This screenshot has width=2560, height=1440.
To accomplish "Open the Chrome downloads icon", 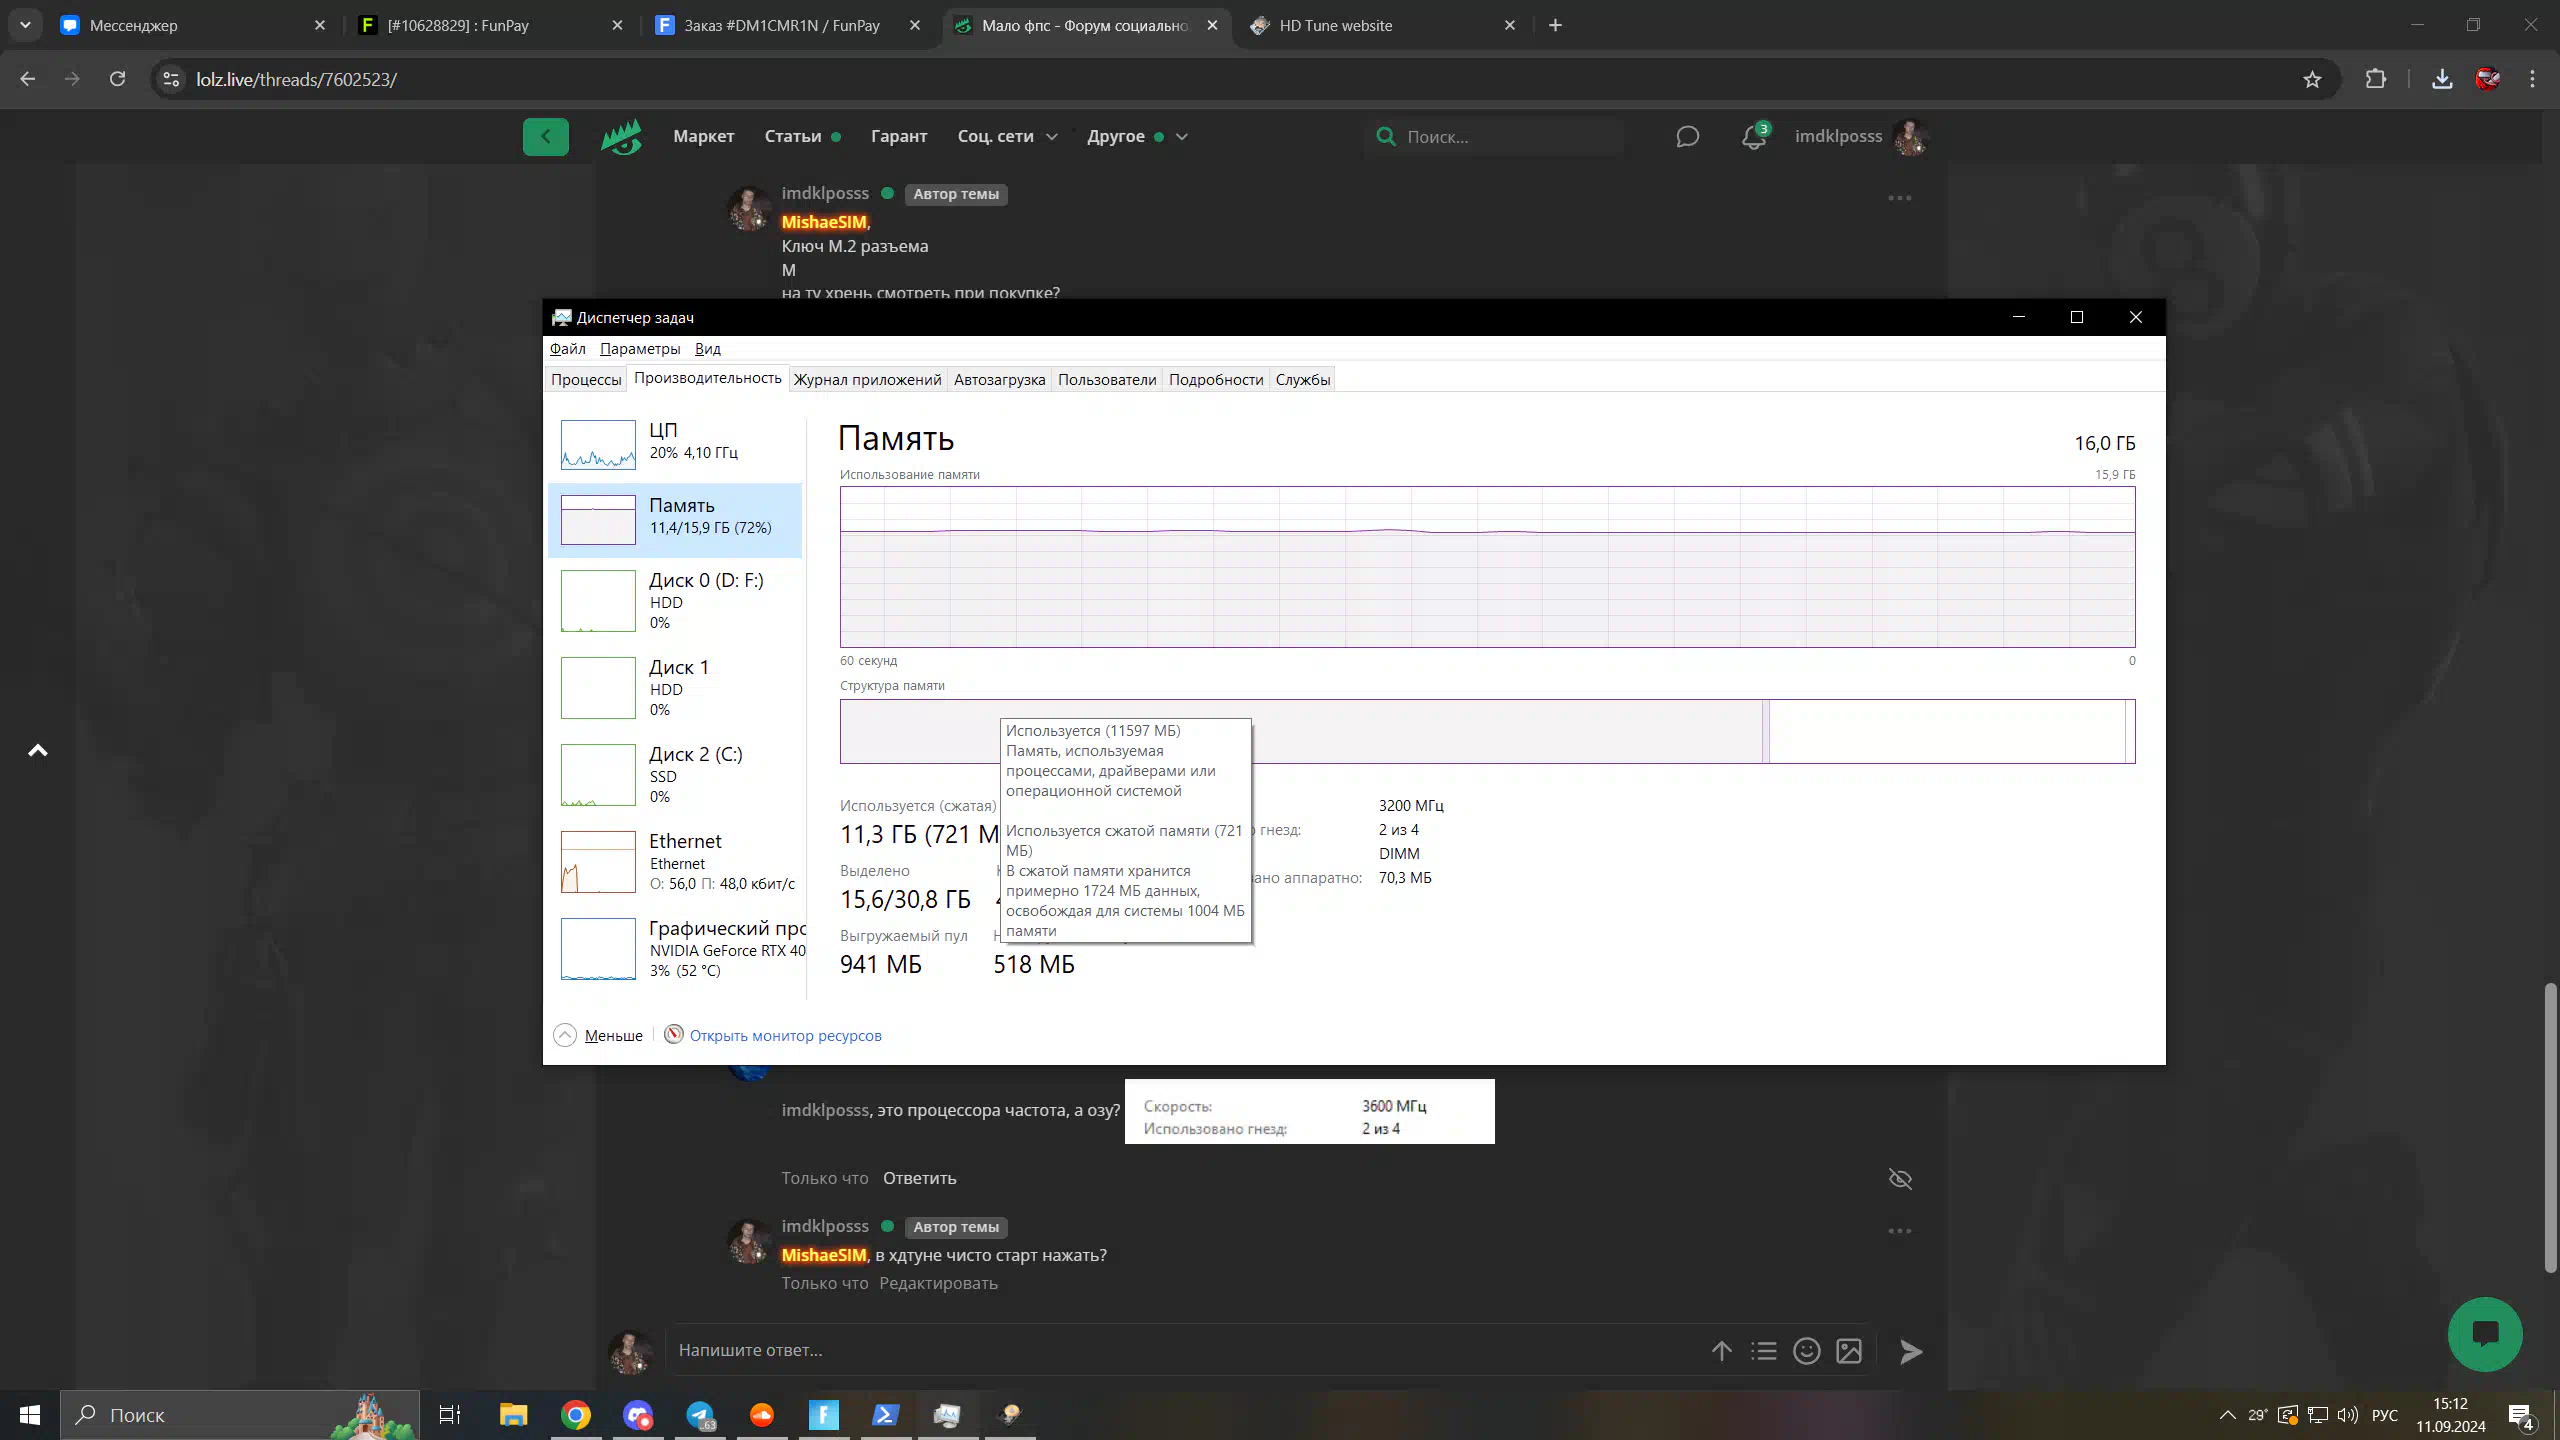I will tap(2442, 79).
